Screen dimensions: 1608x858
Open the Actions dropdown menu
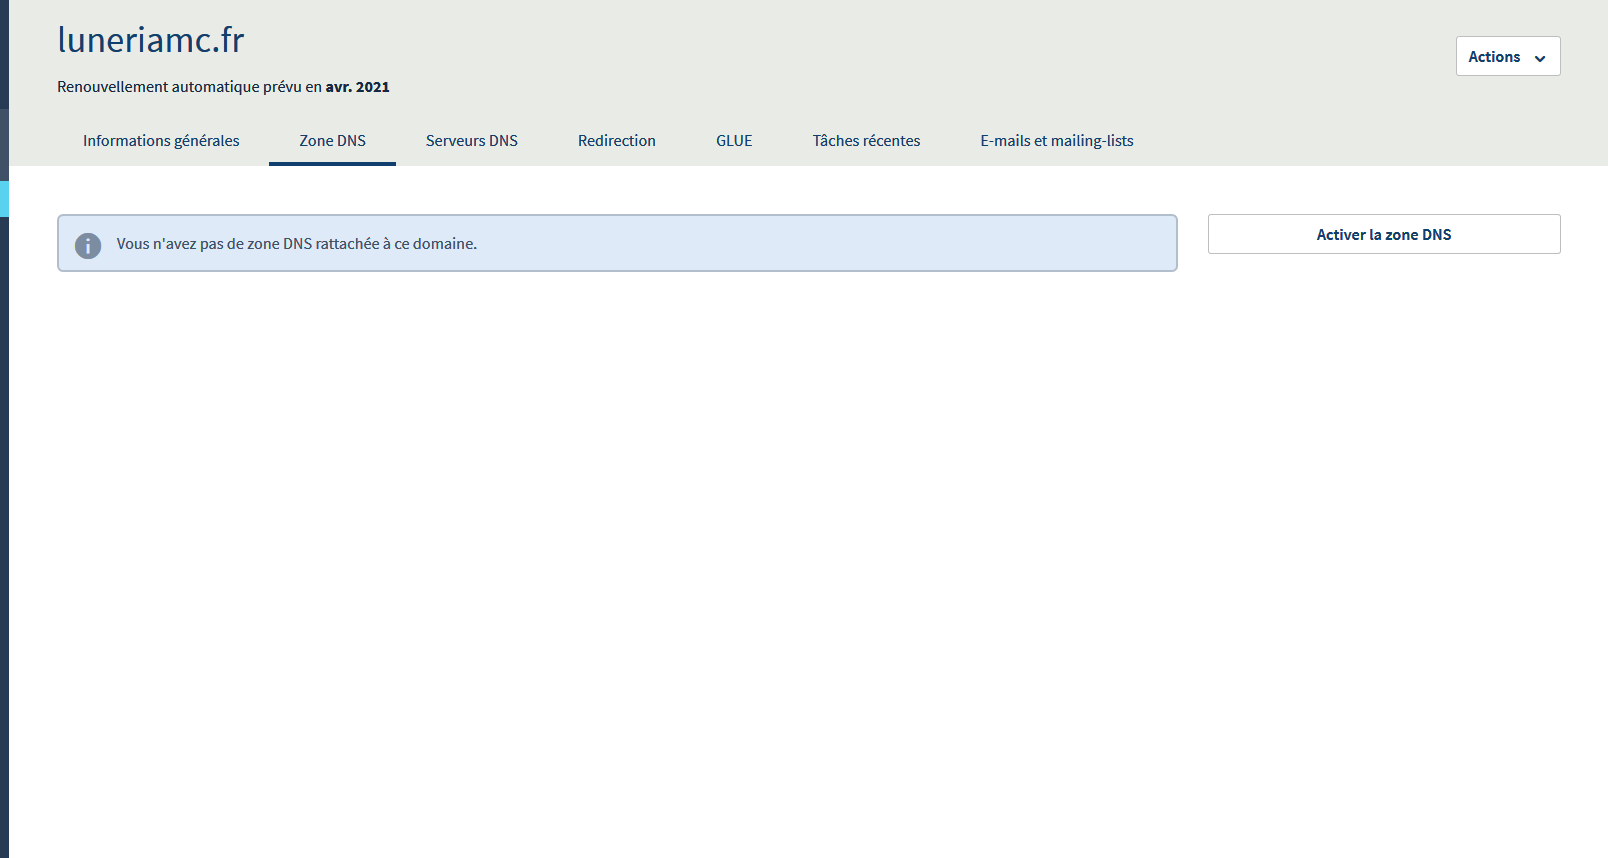(1508, 57)
